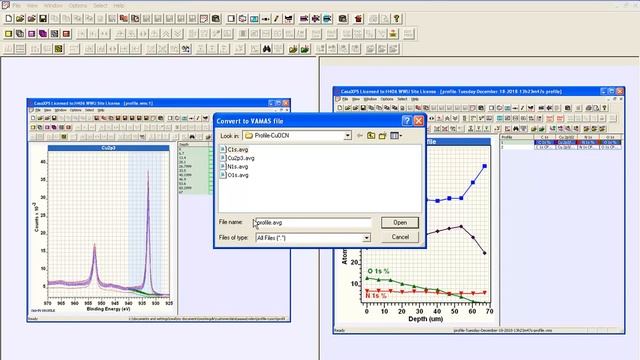Click the red copy icon in main toolbar
This screenshot has height=360, width=640.
124,19
